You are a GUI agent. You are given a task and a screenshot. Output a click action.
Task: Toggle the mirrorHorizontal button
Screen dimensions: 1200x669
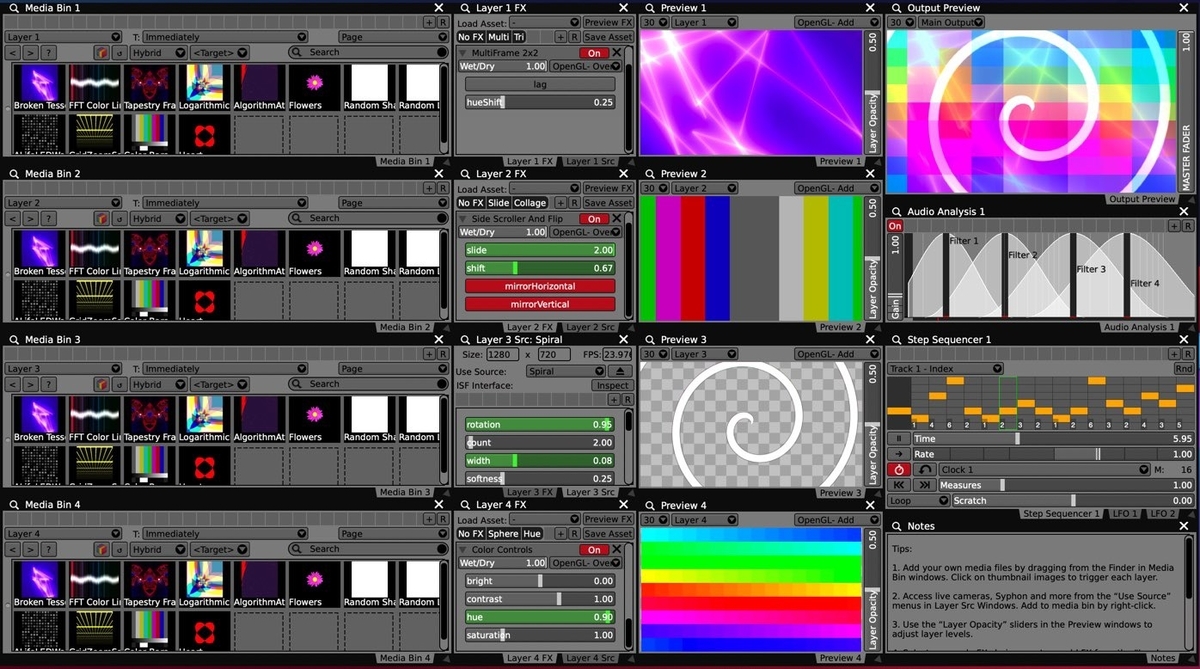(x=540, y=286)
